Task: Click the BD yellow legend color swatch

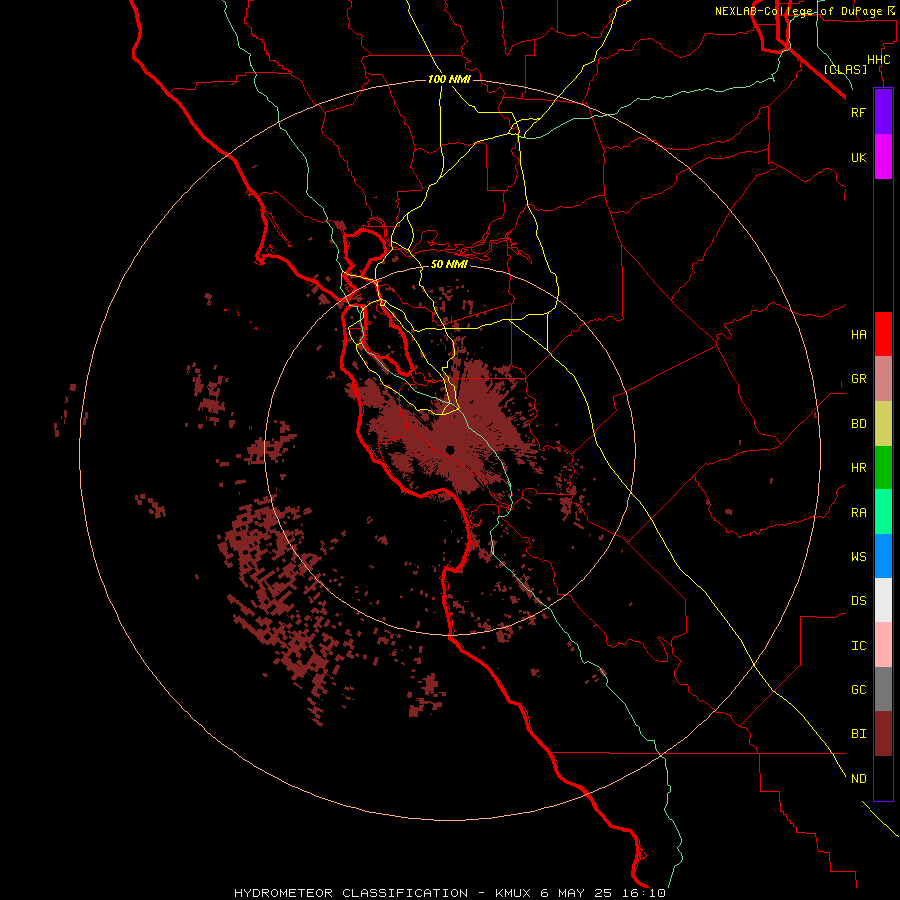Action: point(883,424)
